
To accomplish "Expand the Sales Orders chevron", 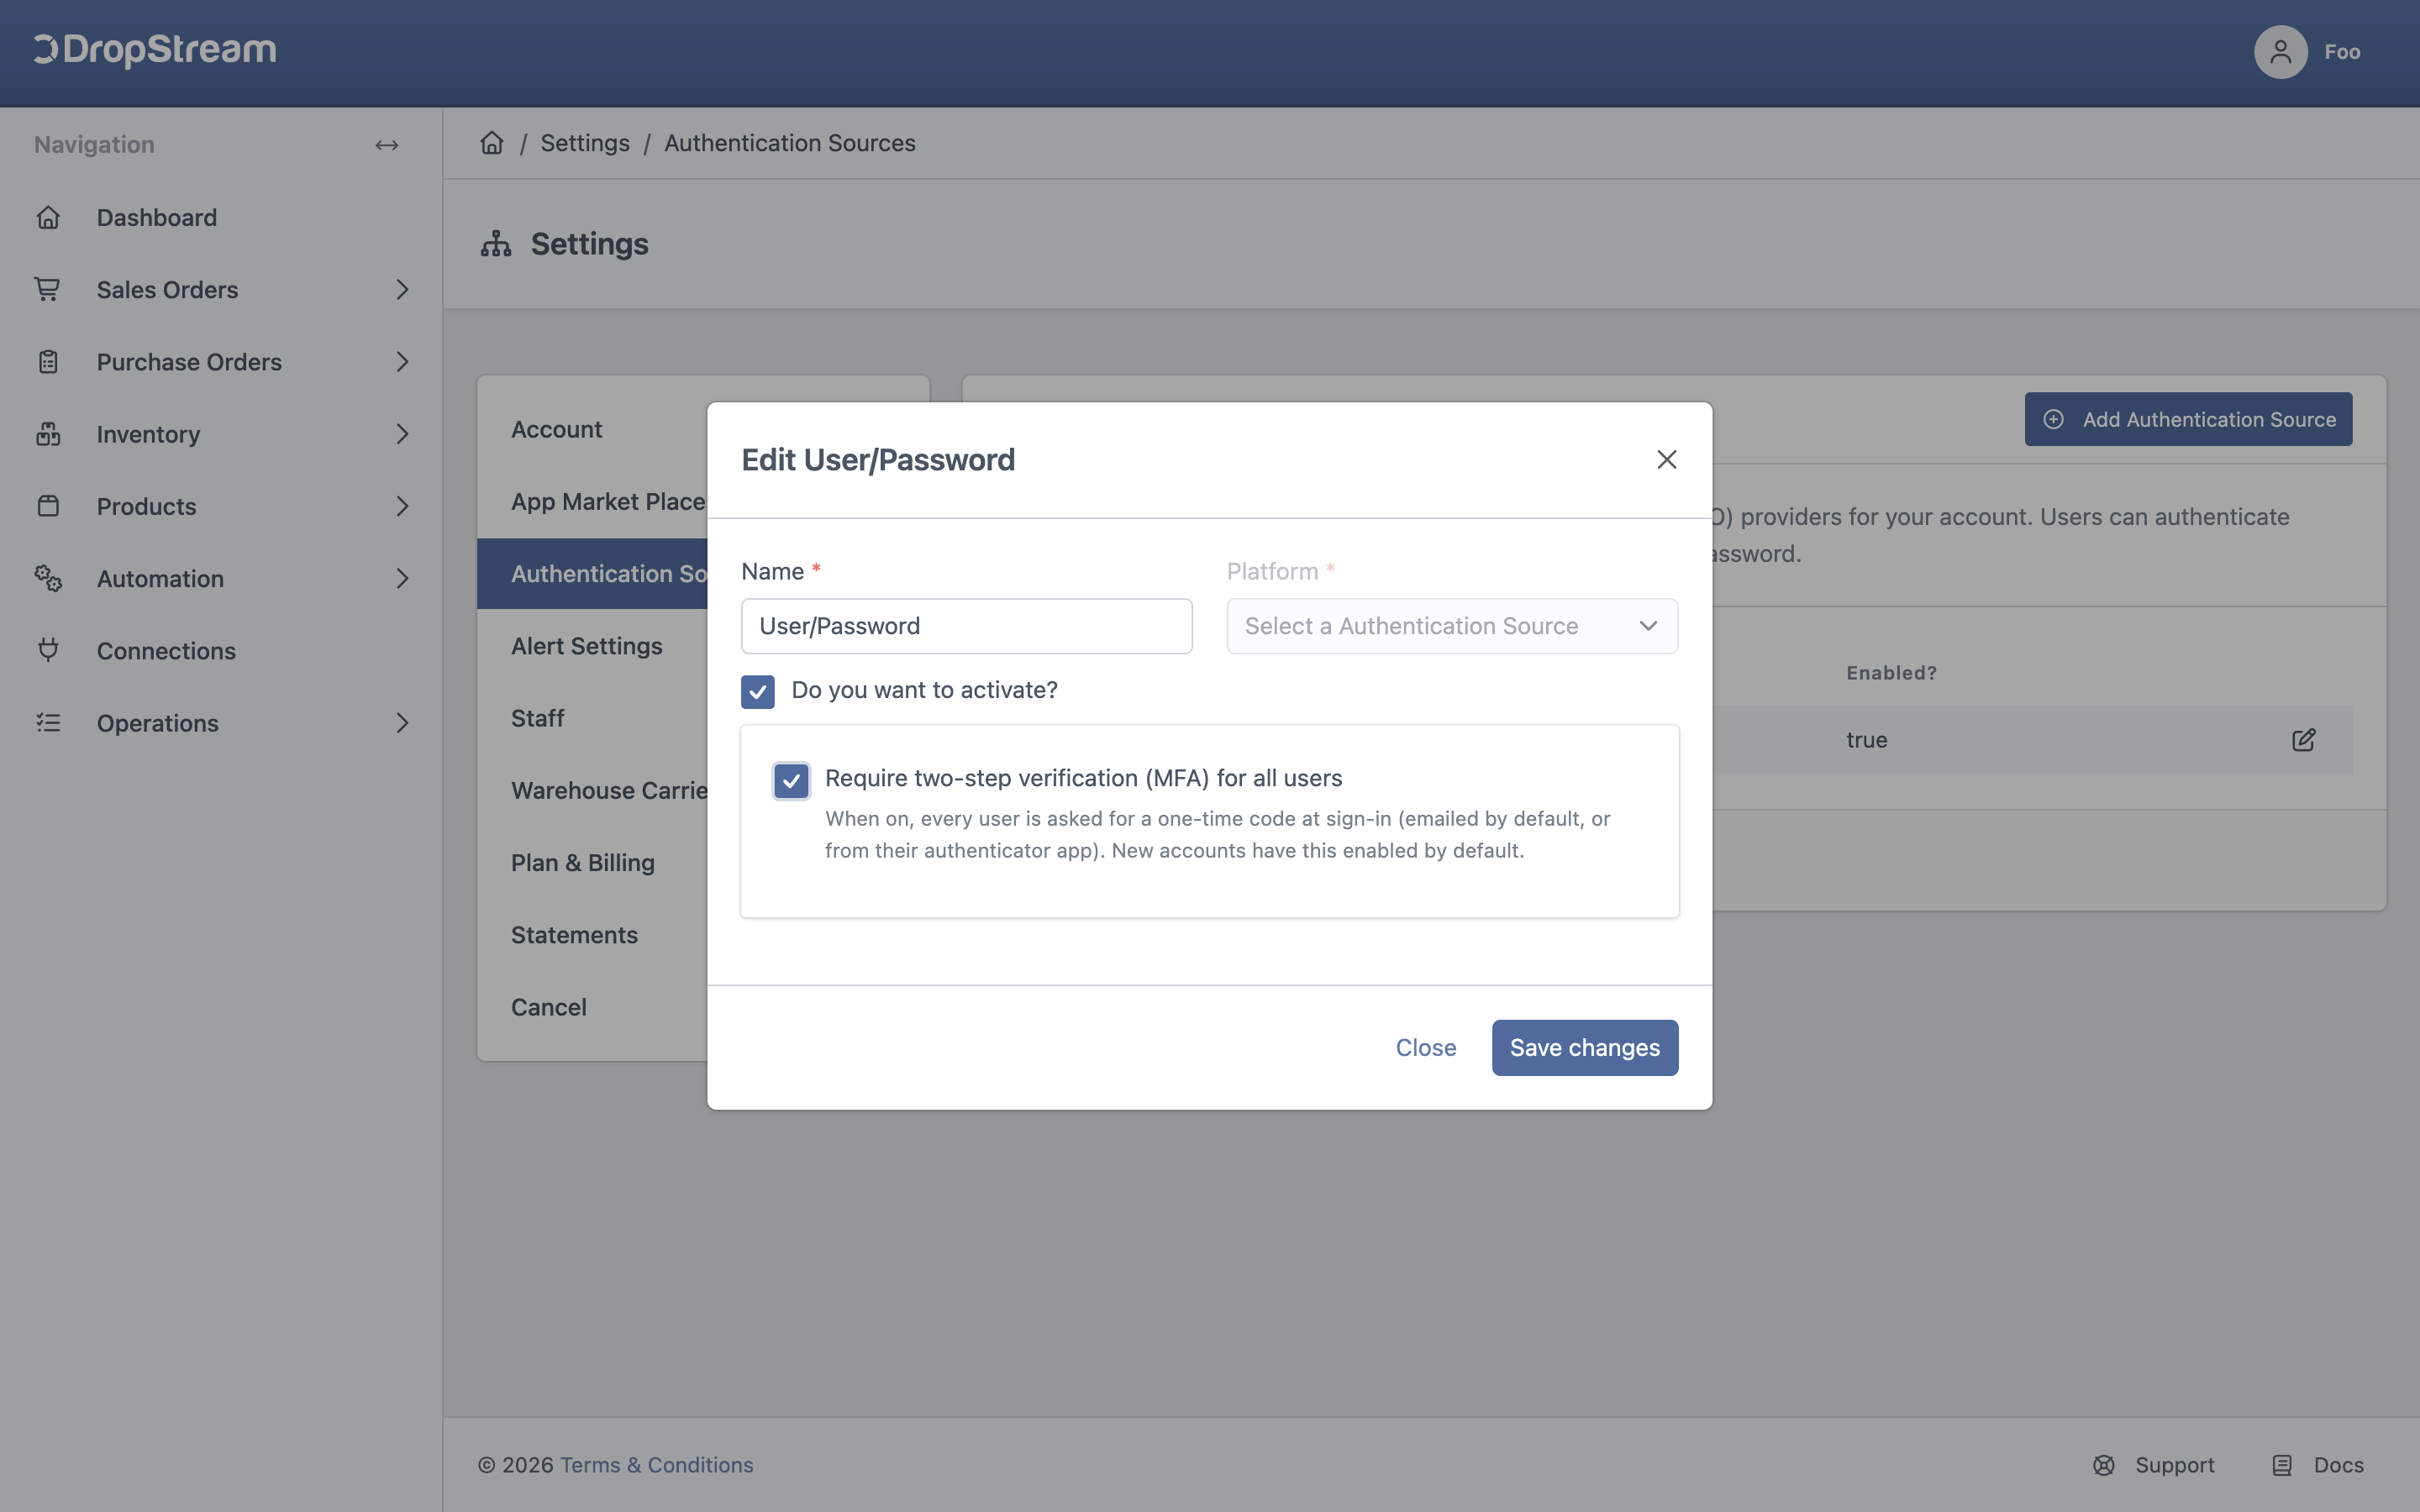I will pyautogui.click(x=402, y=289).
